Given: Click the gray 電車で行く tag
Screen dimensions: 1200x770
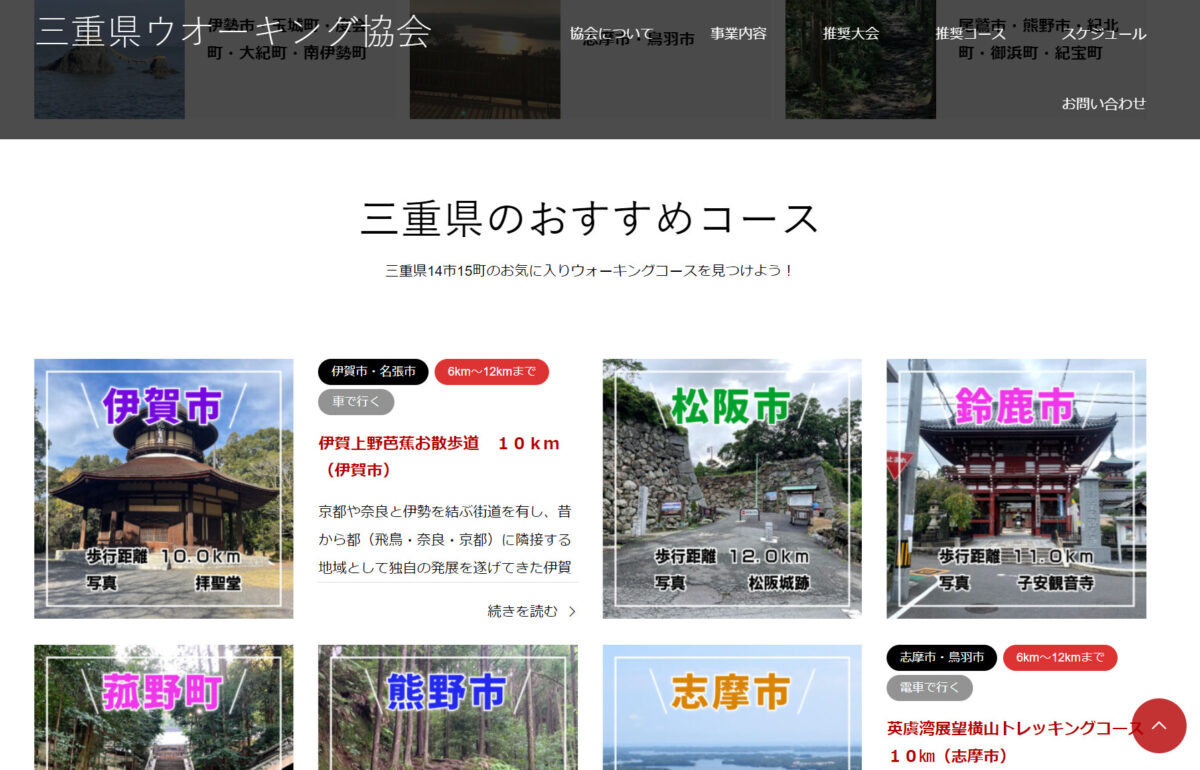Looking at the screenshot, I should pyautogui.click(x=929, y=687).
